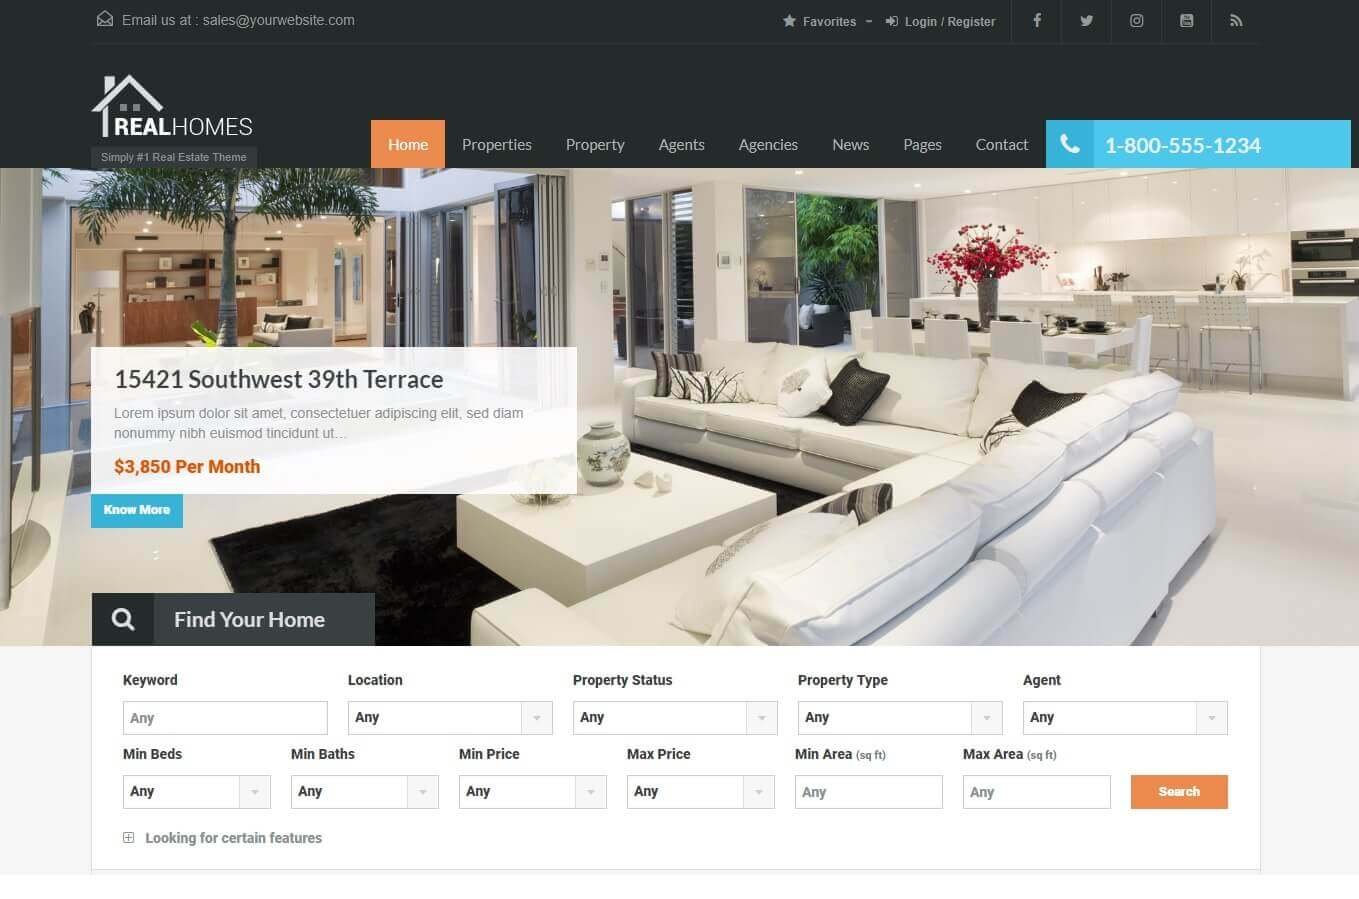Image resolution: width=1359 pixels, height=899 pixels.
Task: Click the RSS feed icon
Action: (x=1236, y=20)
